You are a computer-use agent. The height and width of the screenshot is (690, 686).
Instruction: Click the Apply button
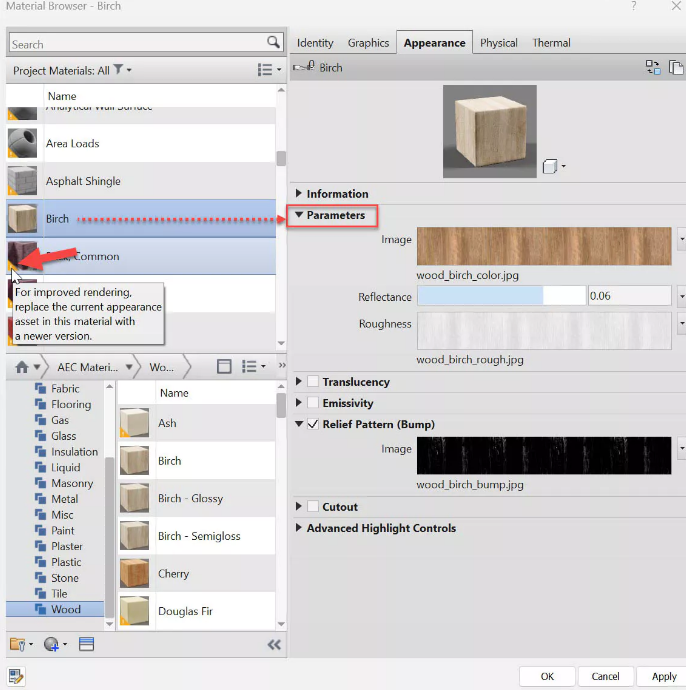pos(664,676)
